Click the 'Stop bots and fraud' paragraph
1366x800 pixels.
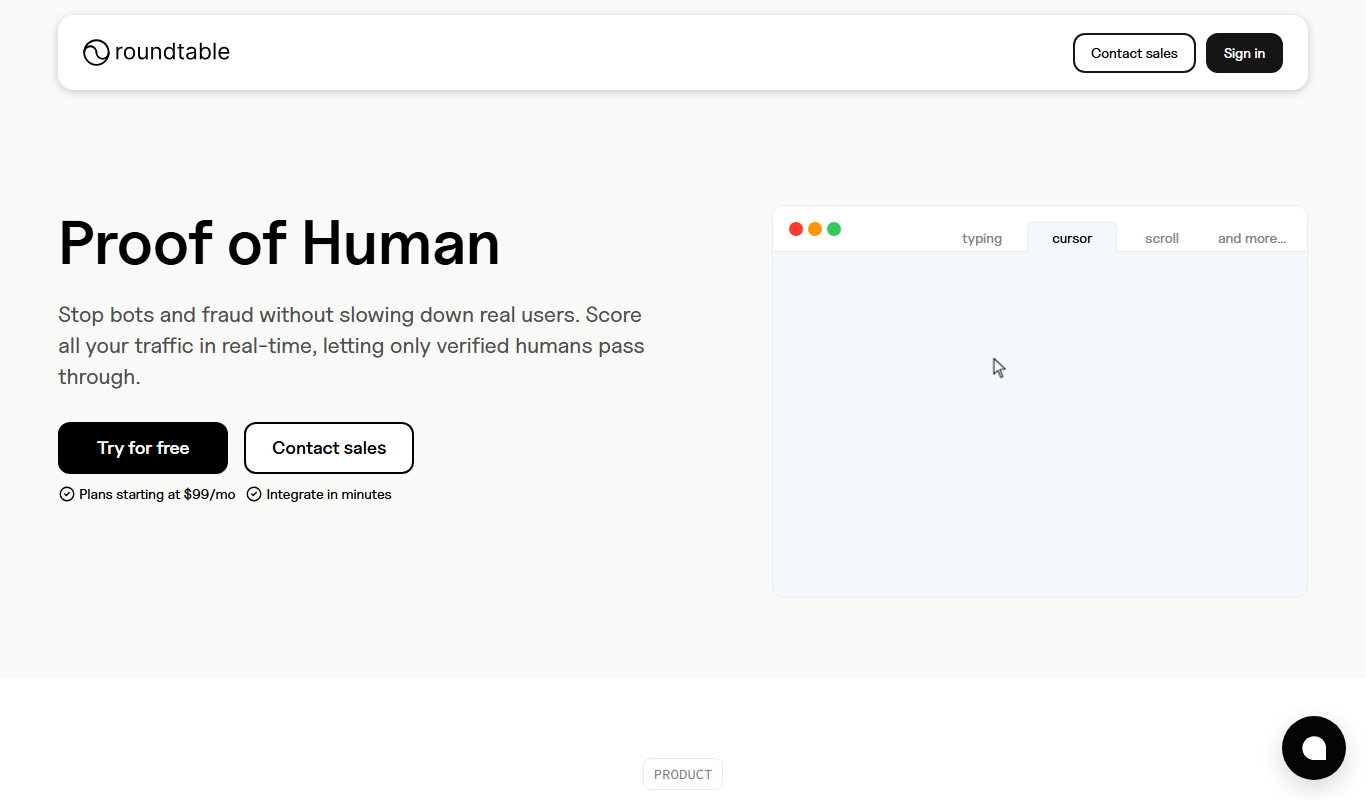(x=351, y=346)
